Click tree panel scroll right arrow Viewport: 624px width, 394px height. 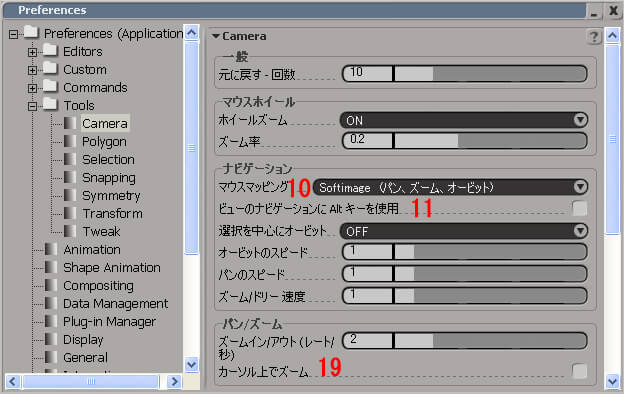(x=174, y=381)
